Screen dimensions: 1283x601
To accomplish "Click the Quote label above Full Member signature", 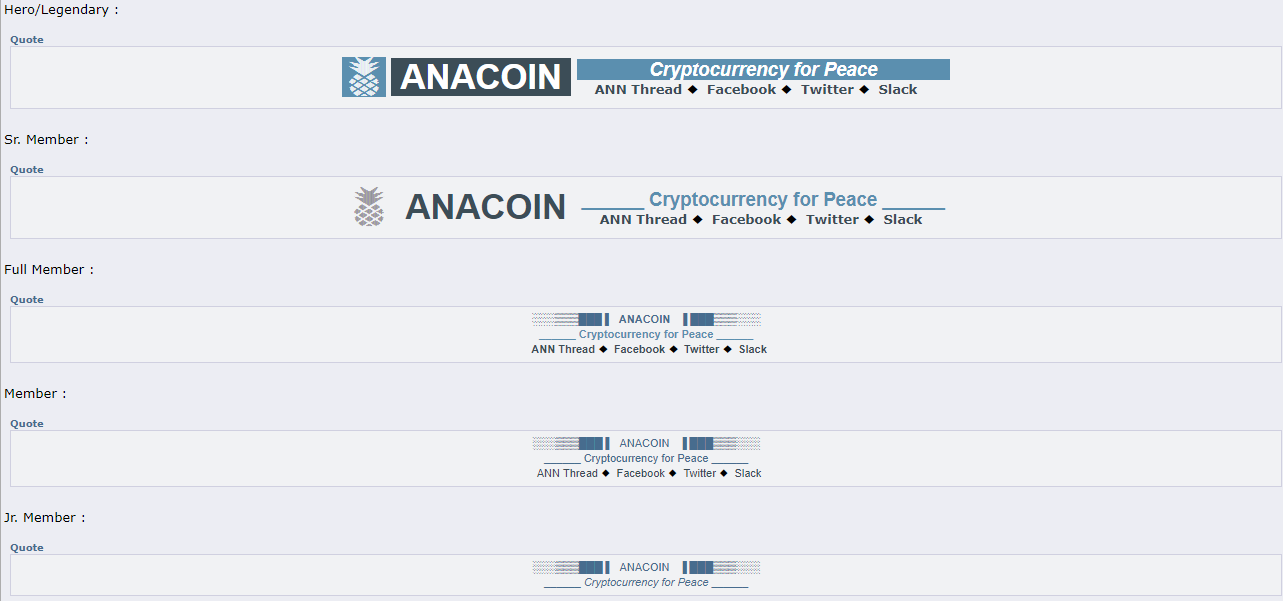I will (27, 300).
